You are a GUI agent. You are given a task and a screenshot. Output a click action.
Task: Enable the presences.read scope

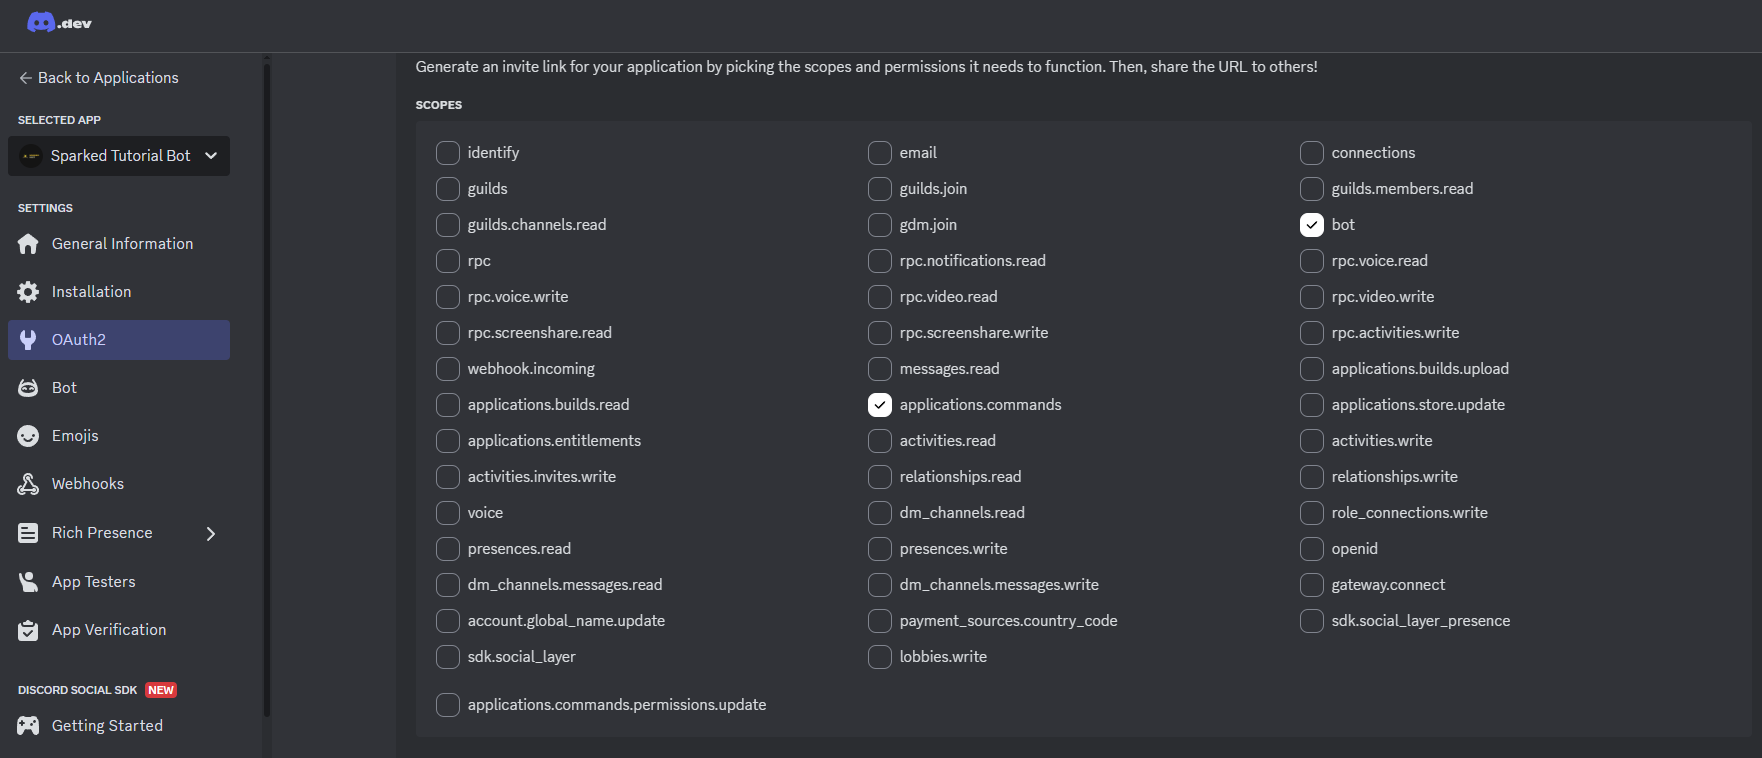point(448,549)
